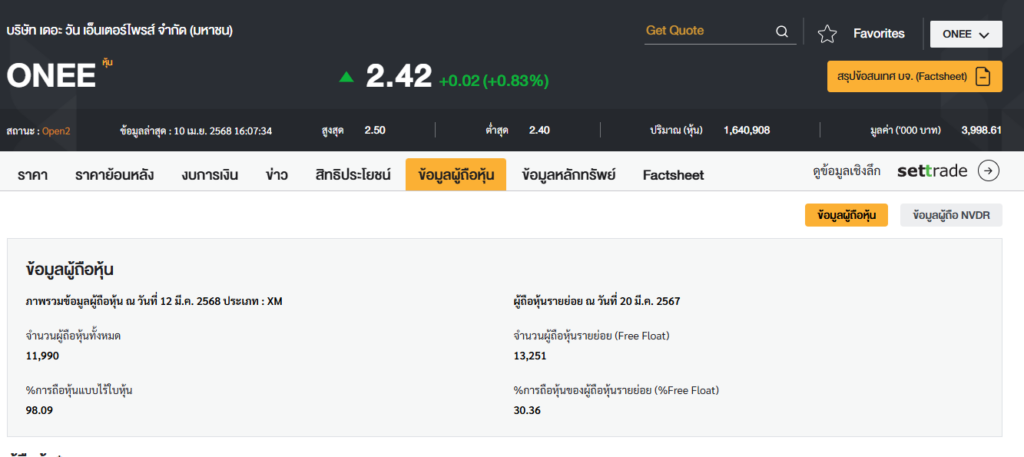Open the สรุปข้อสนเทศ บจ. (Factsheet) button
This screenshot has width=1024, height=457.
pyautogui.click(x=914, y=77)
